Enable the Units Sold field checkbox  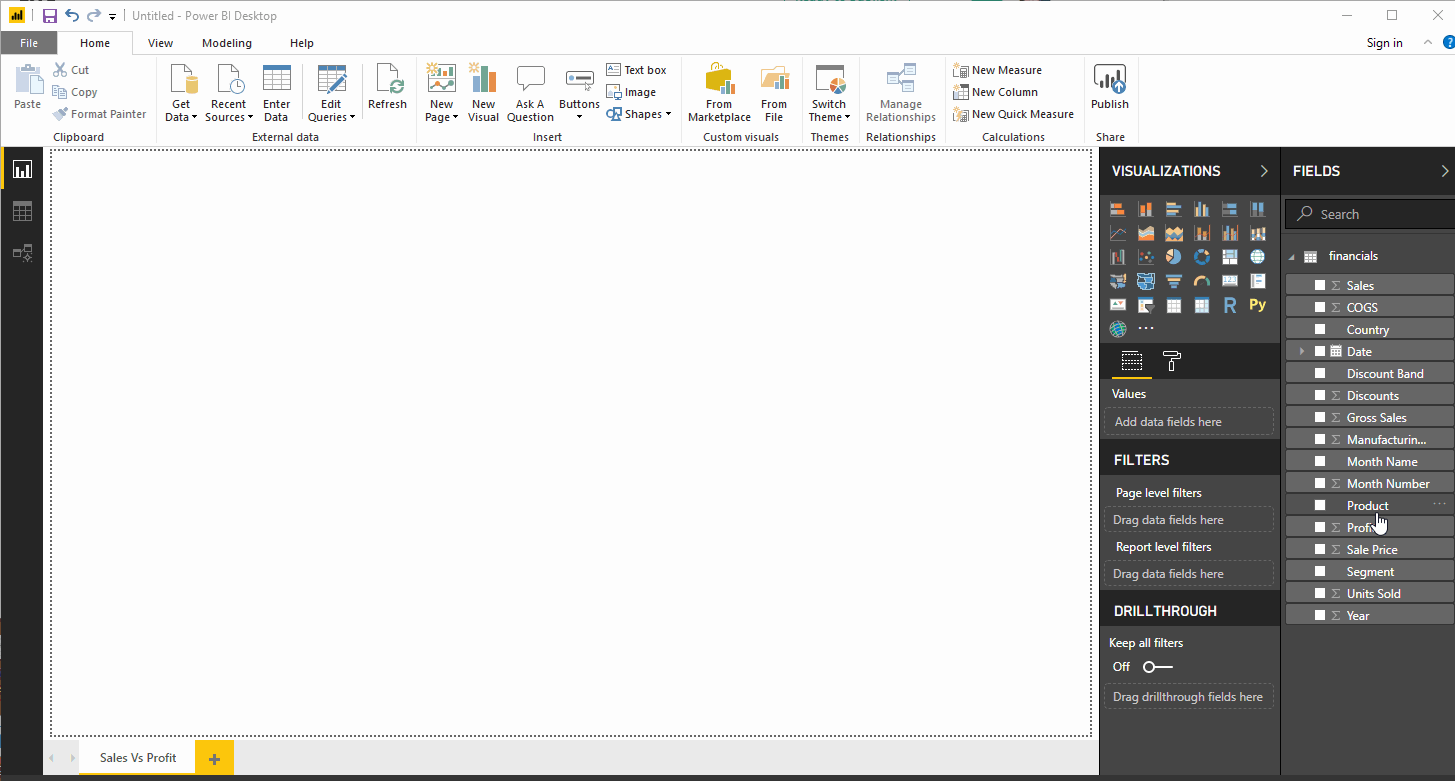(1320, 594)
